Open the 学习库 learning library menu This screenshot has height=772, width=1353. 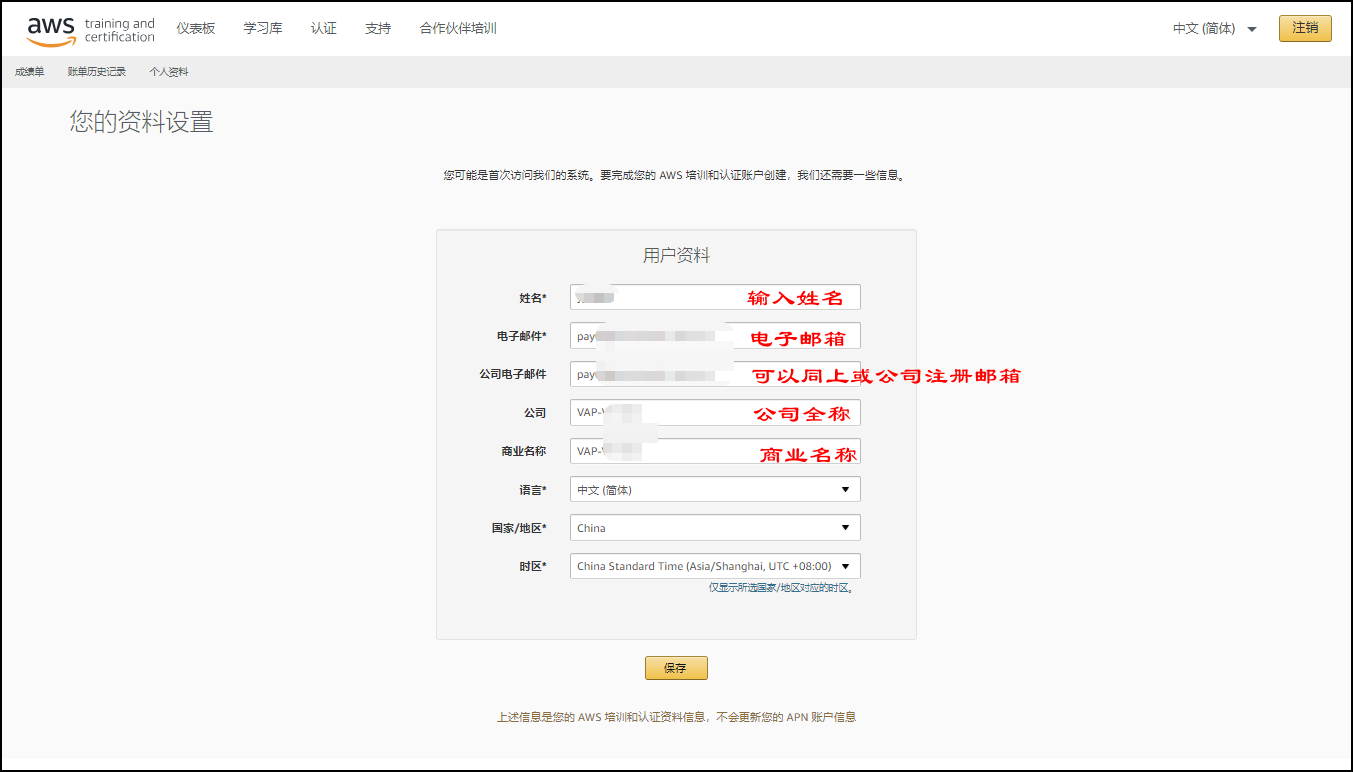263,29
